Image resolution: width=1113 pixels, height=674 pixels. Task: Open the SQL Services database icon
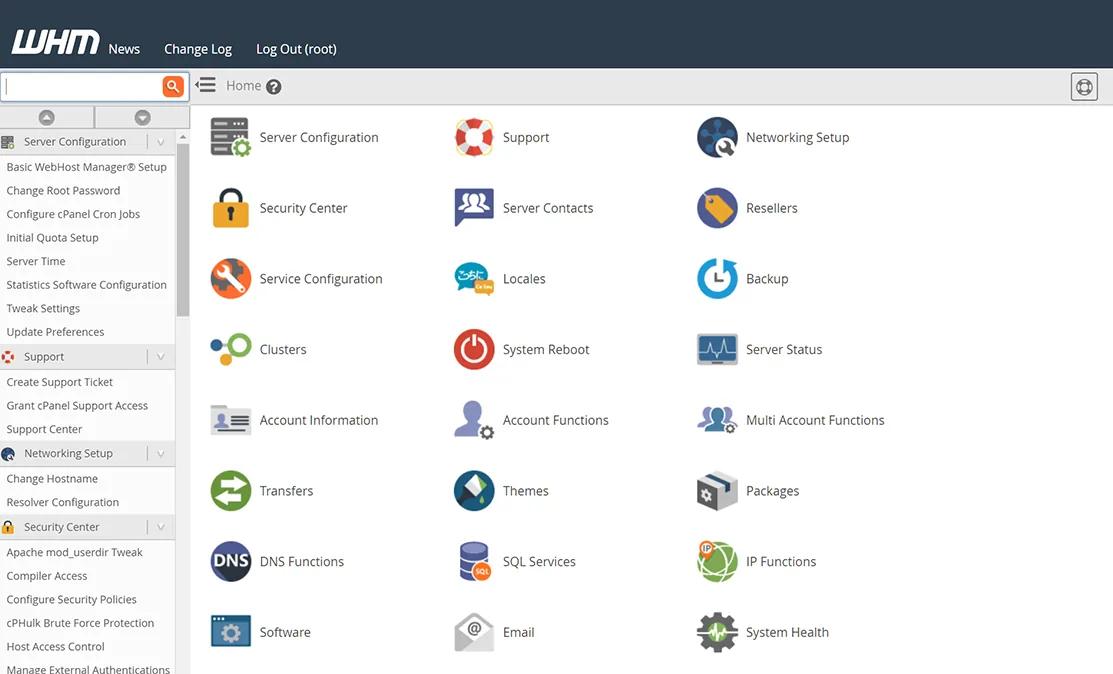click(x=474, y=561)
